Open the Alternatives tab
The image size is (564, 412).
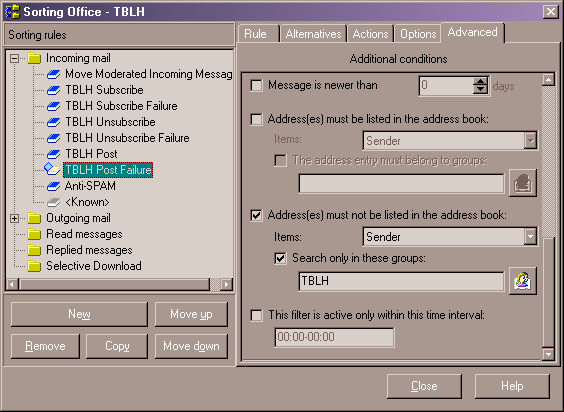coord(313,34)
